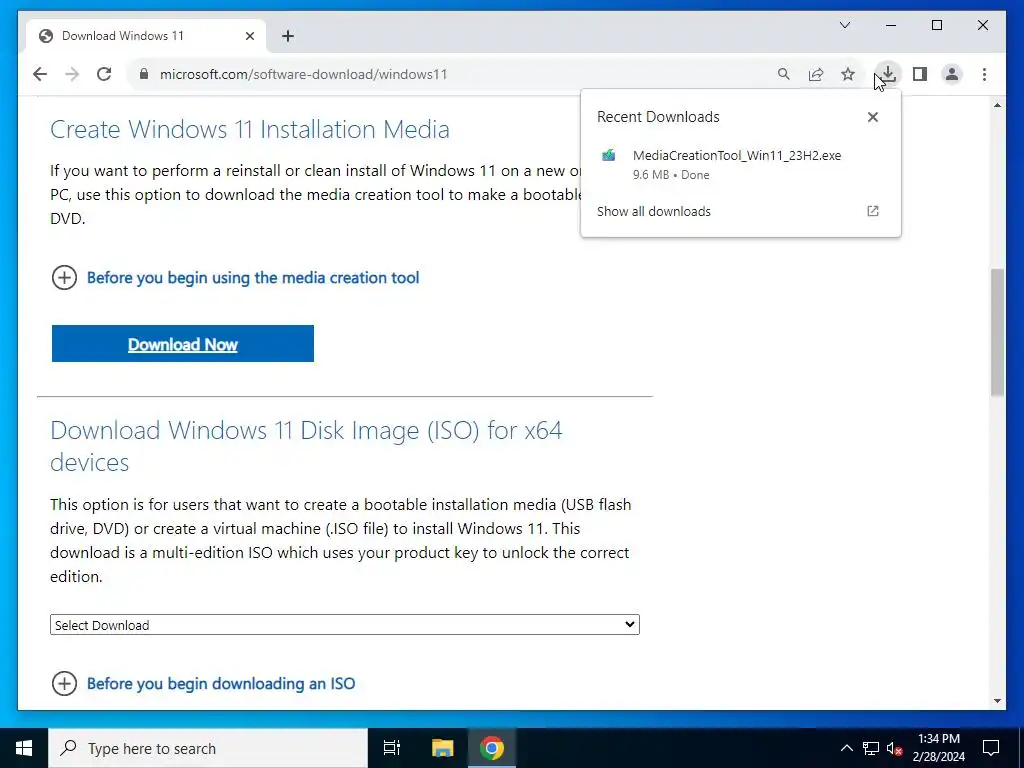Open the Chrome profile avatar

952,74
